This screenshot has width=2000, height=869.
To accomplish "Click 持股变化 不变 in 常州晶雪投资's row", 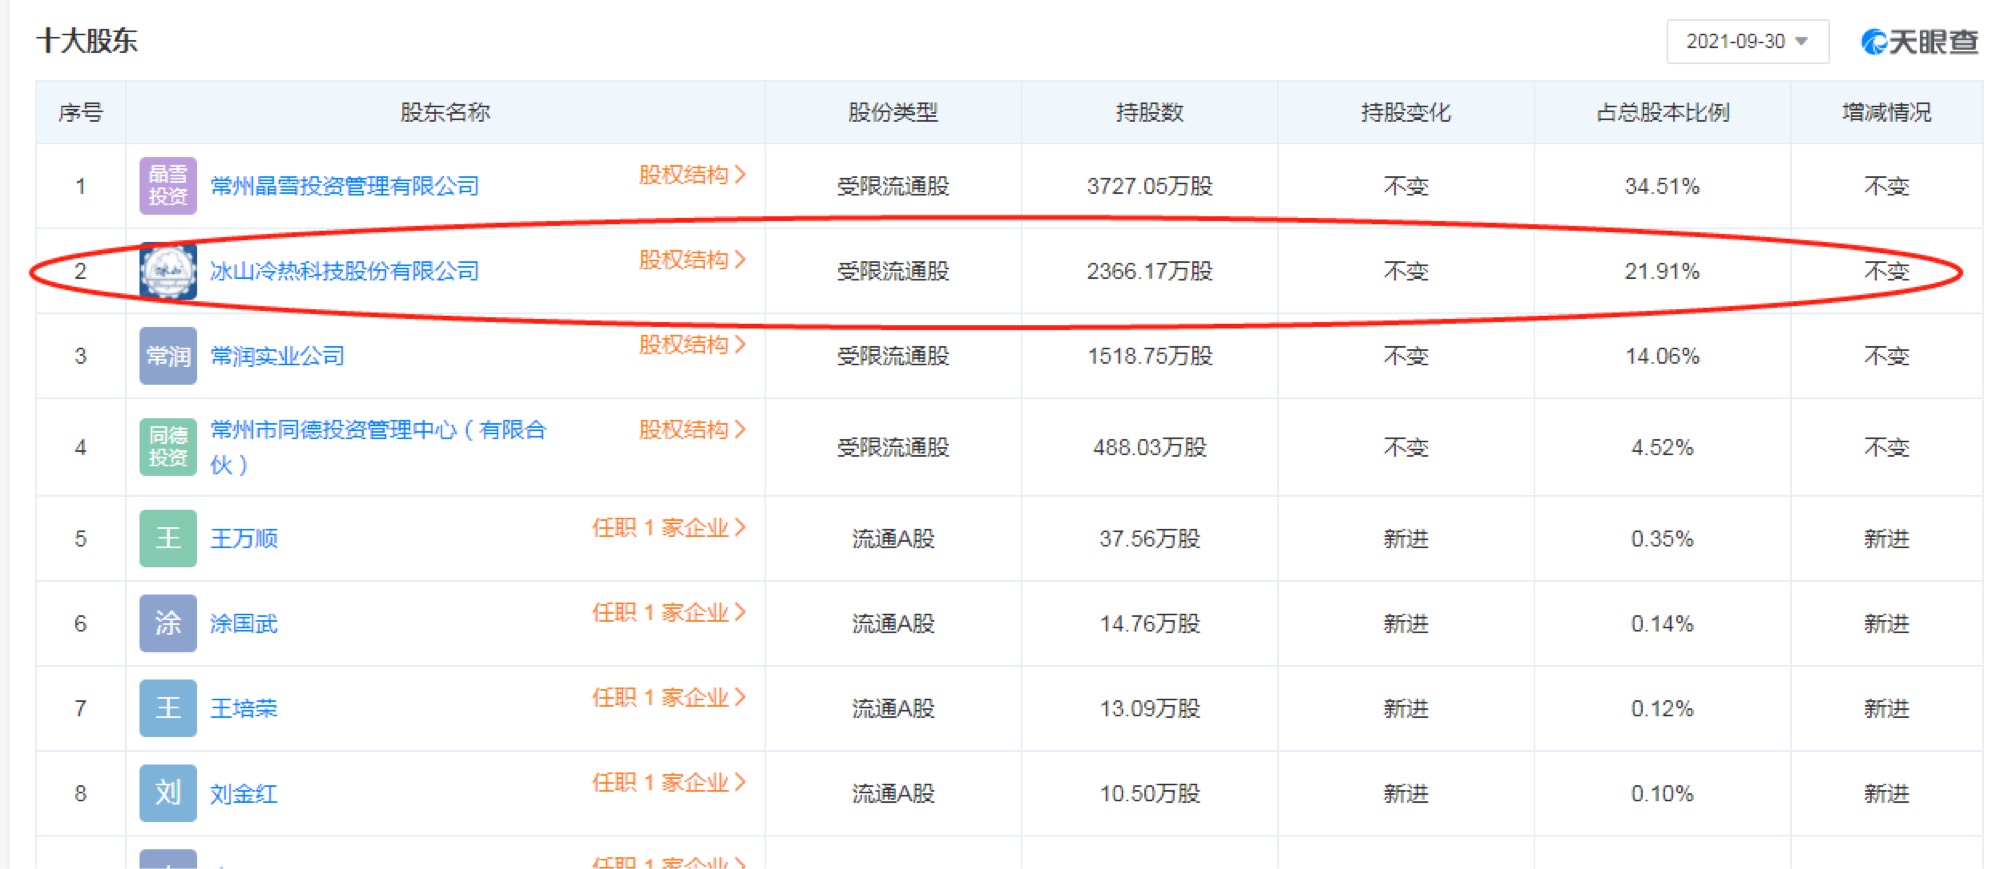I will point(1406,187).
